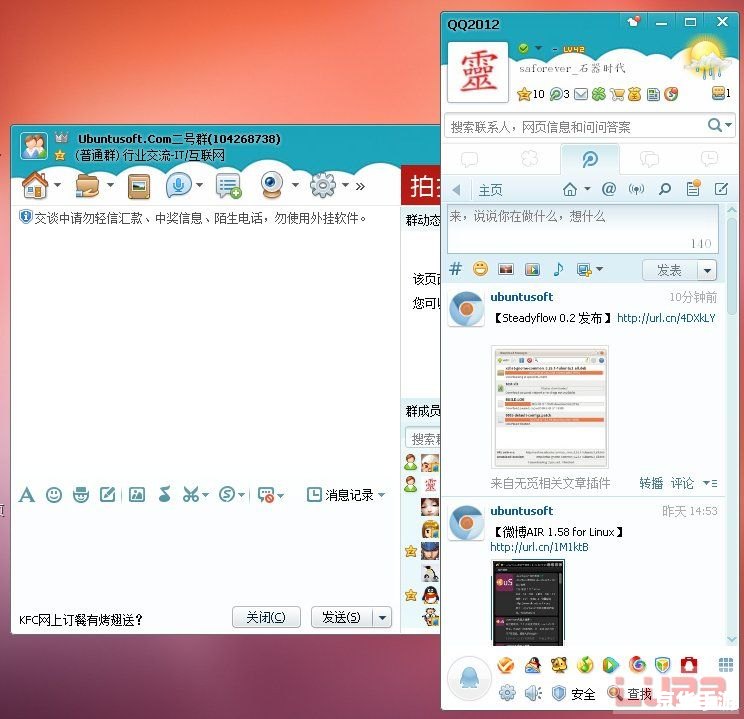Select the microblog tab in QQ2012
Viewport: 744px width, 719px height.
(x=590, y=159)
